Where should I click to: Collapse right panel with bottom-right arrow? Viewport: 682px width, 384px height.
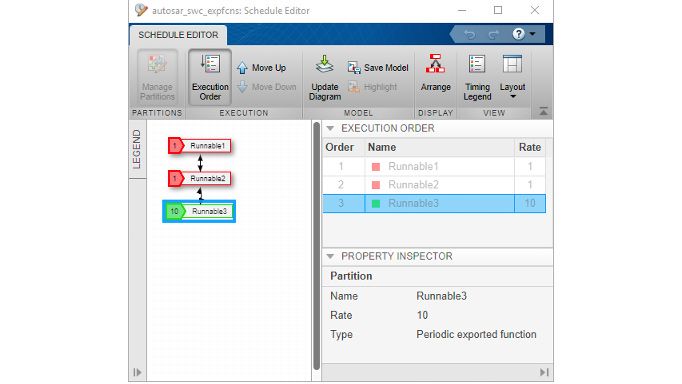[x=544, y=372]
